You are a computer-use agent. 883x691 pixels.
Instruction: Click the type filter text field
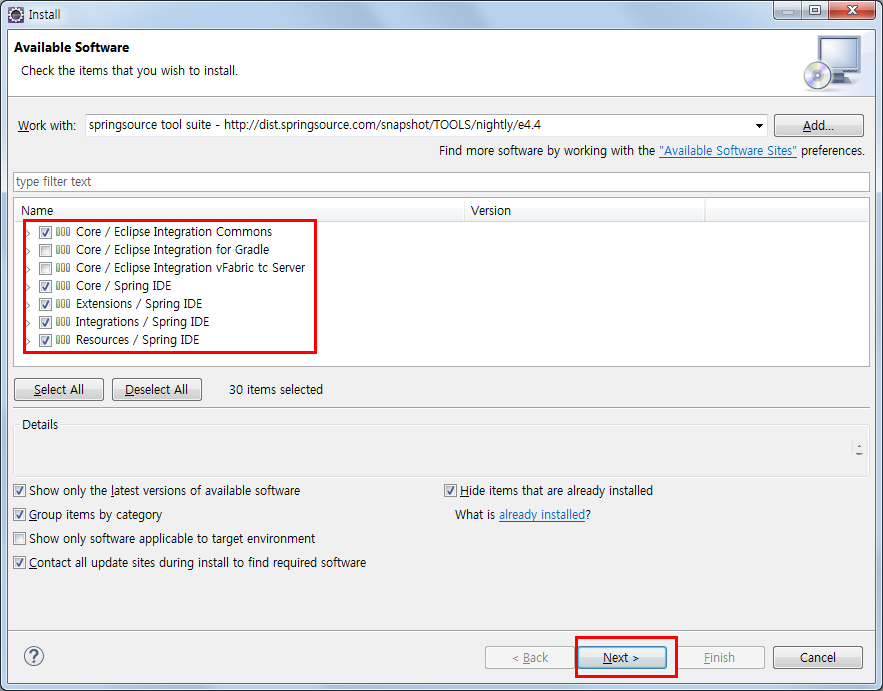[442, 182]
